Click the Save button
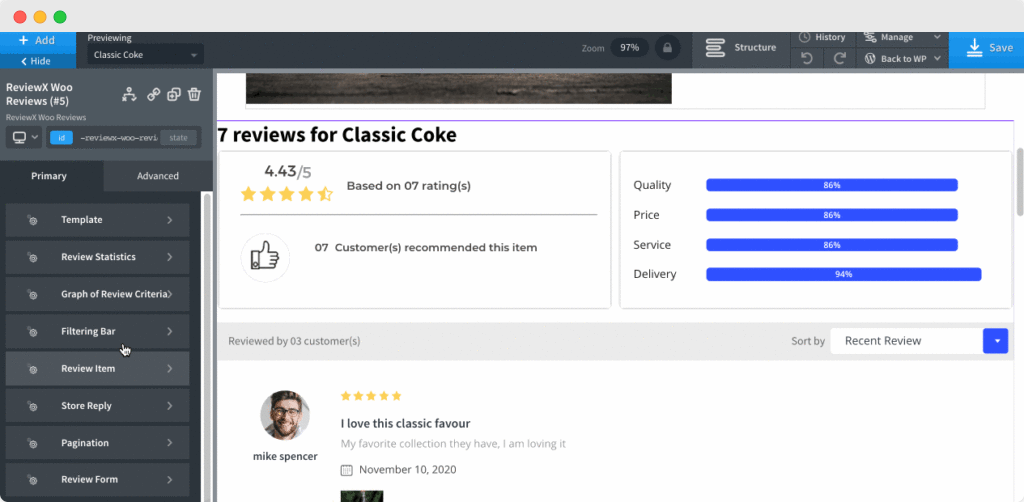The height and width of the screenshot is (502, 1024). click(986, 48)
